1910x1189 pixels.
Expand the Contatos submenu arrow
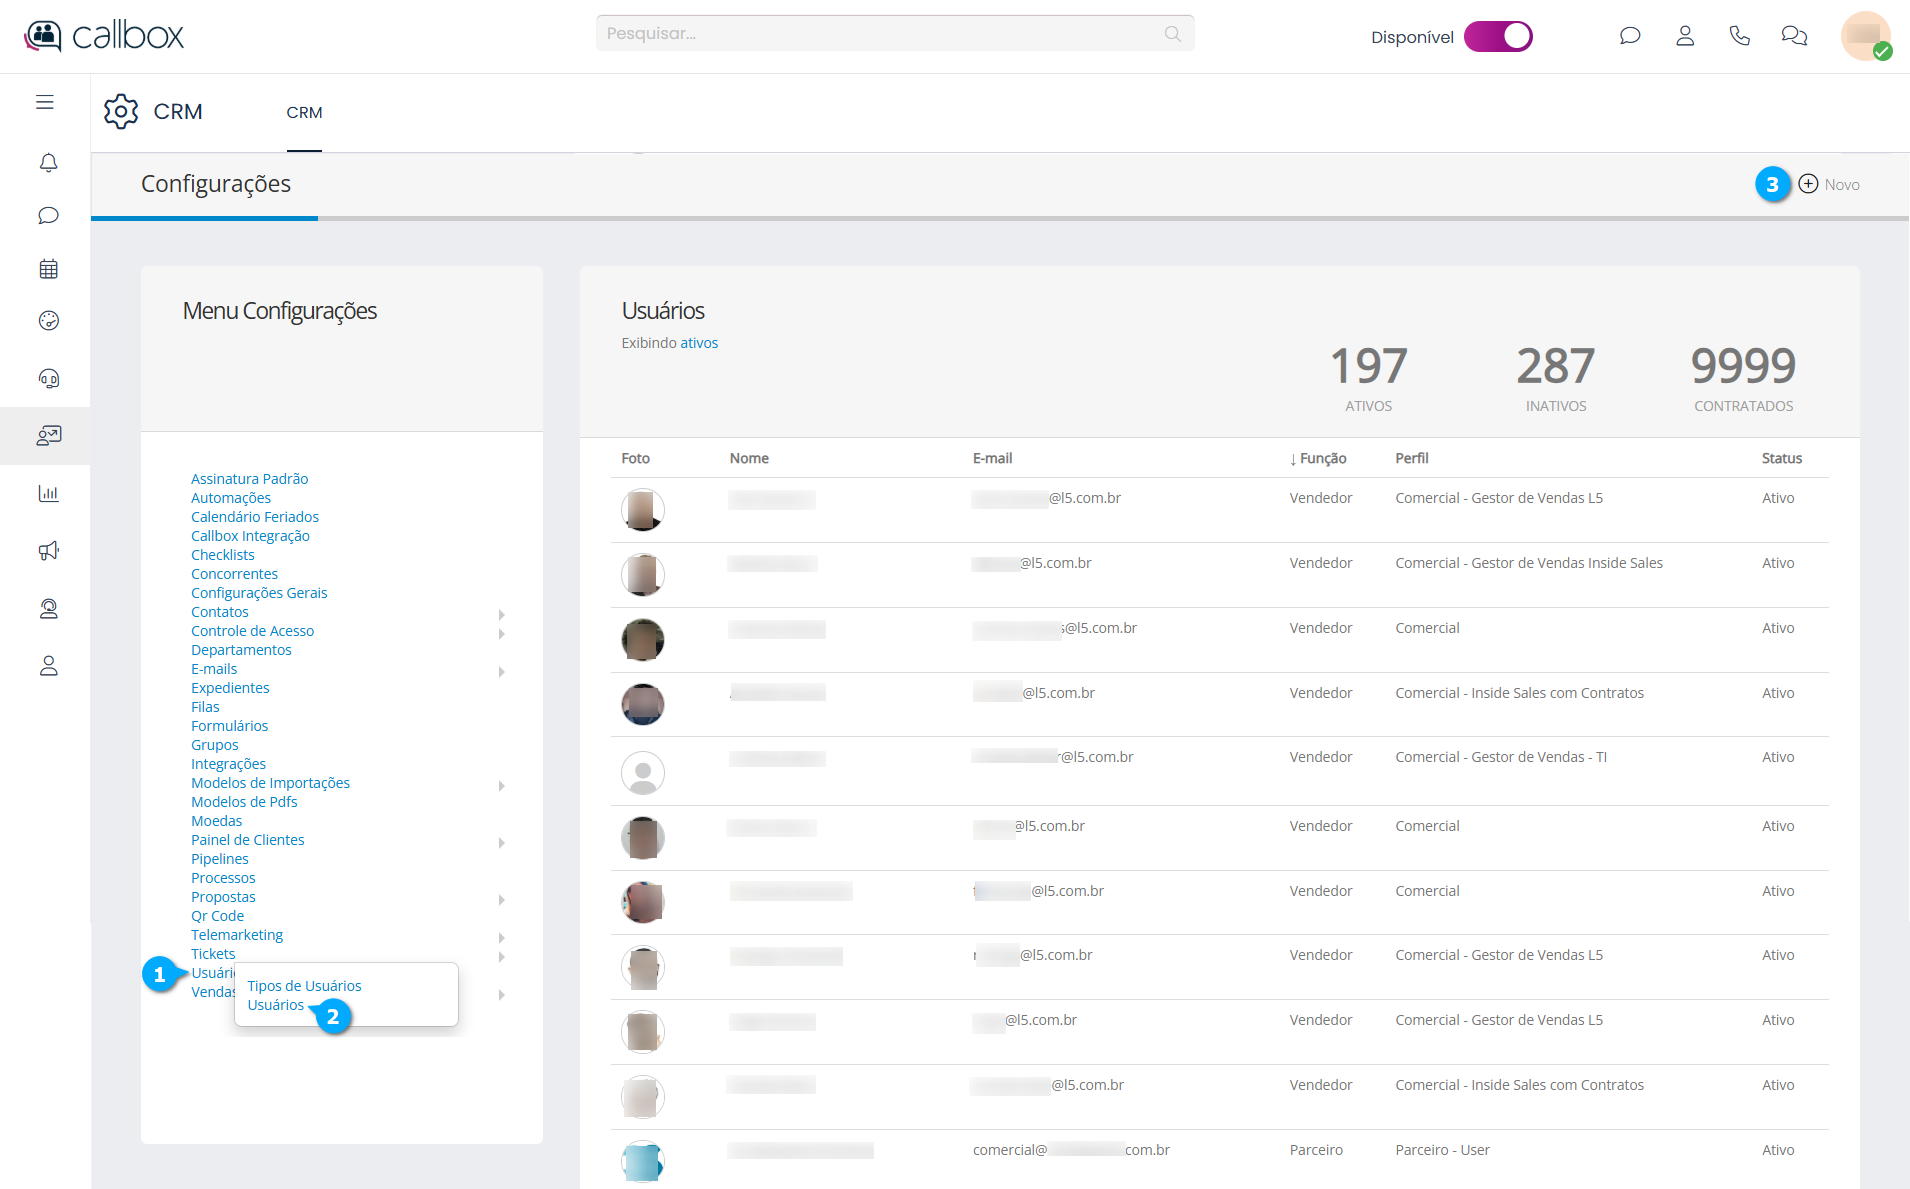coord(501,614)
